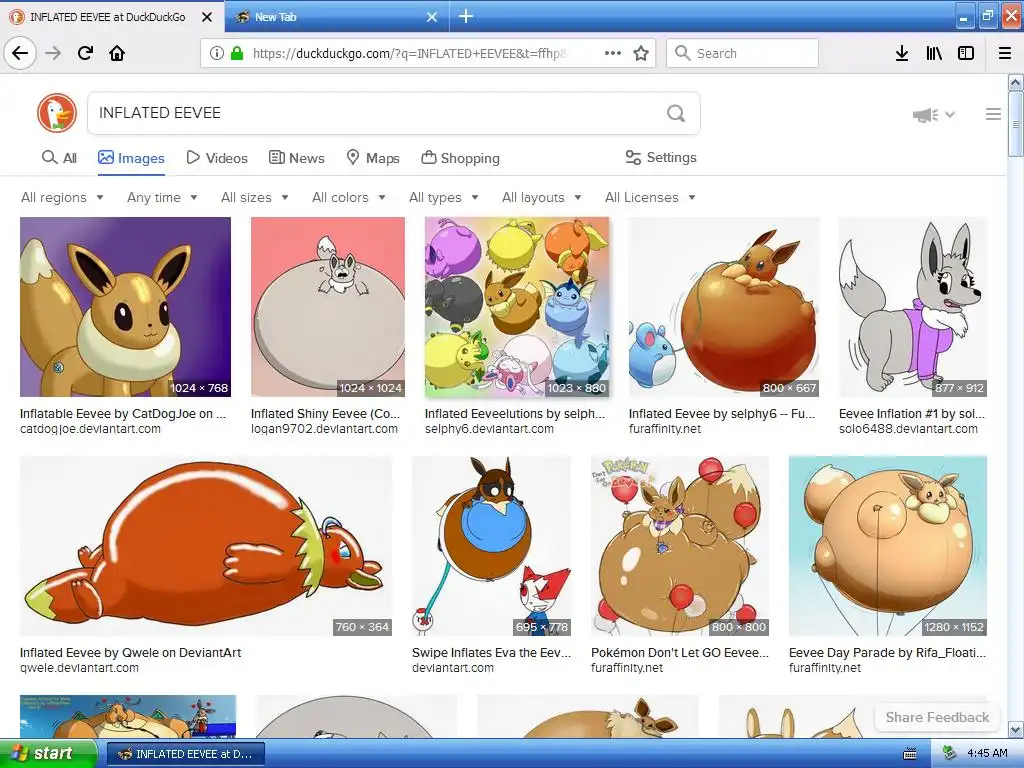
Task: Click the green secure padlock icon
Action: 236,53
